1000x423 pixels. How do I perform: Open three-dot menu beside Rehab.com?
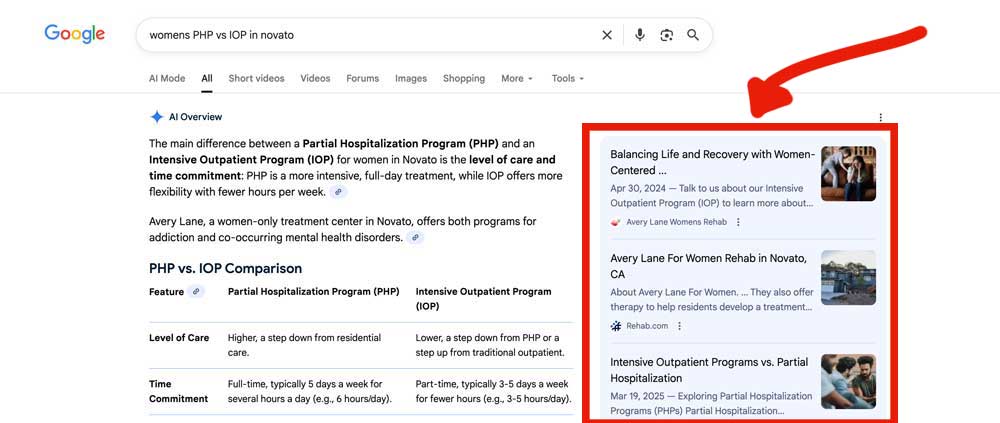coord(680,326)
